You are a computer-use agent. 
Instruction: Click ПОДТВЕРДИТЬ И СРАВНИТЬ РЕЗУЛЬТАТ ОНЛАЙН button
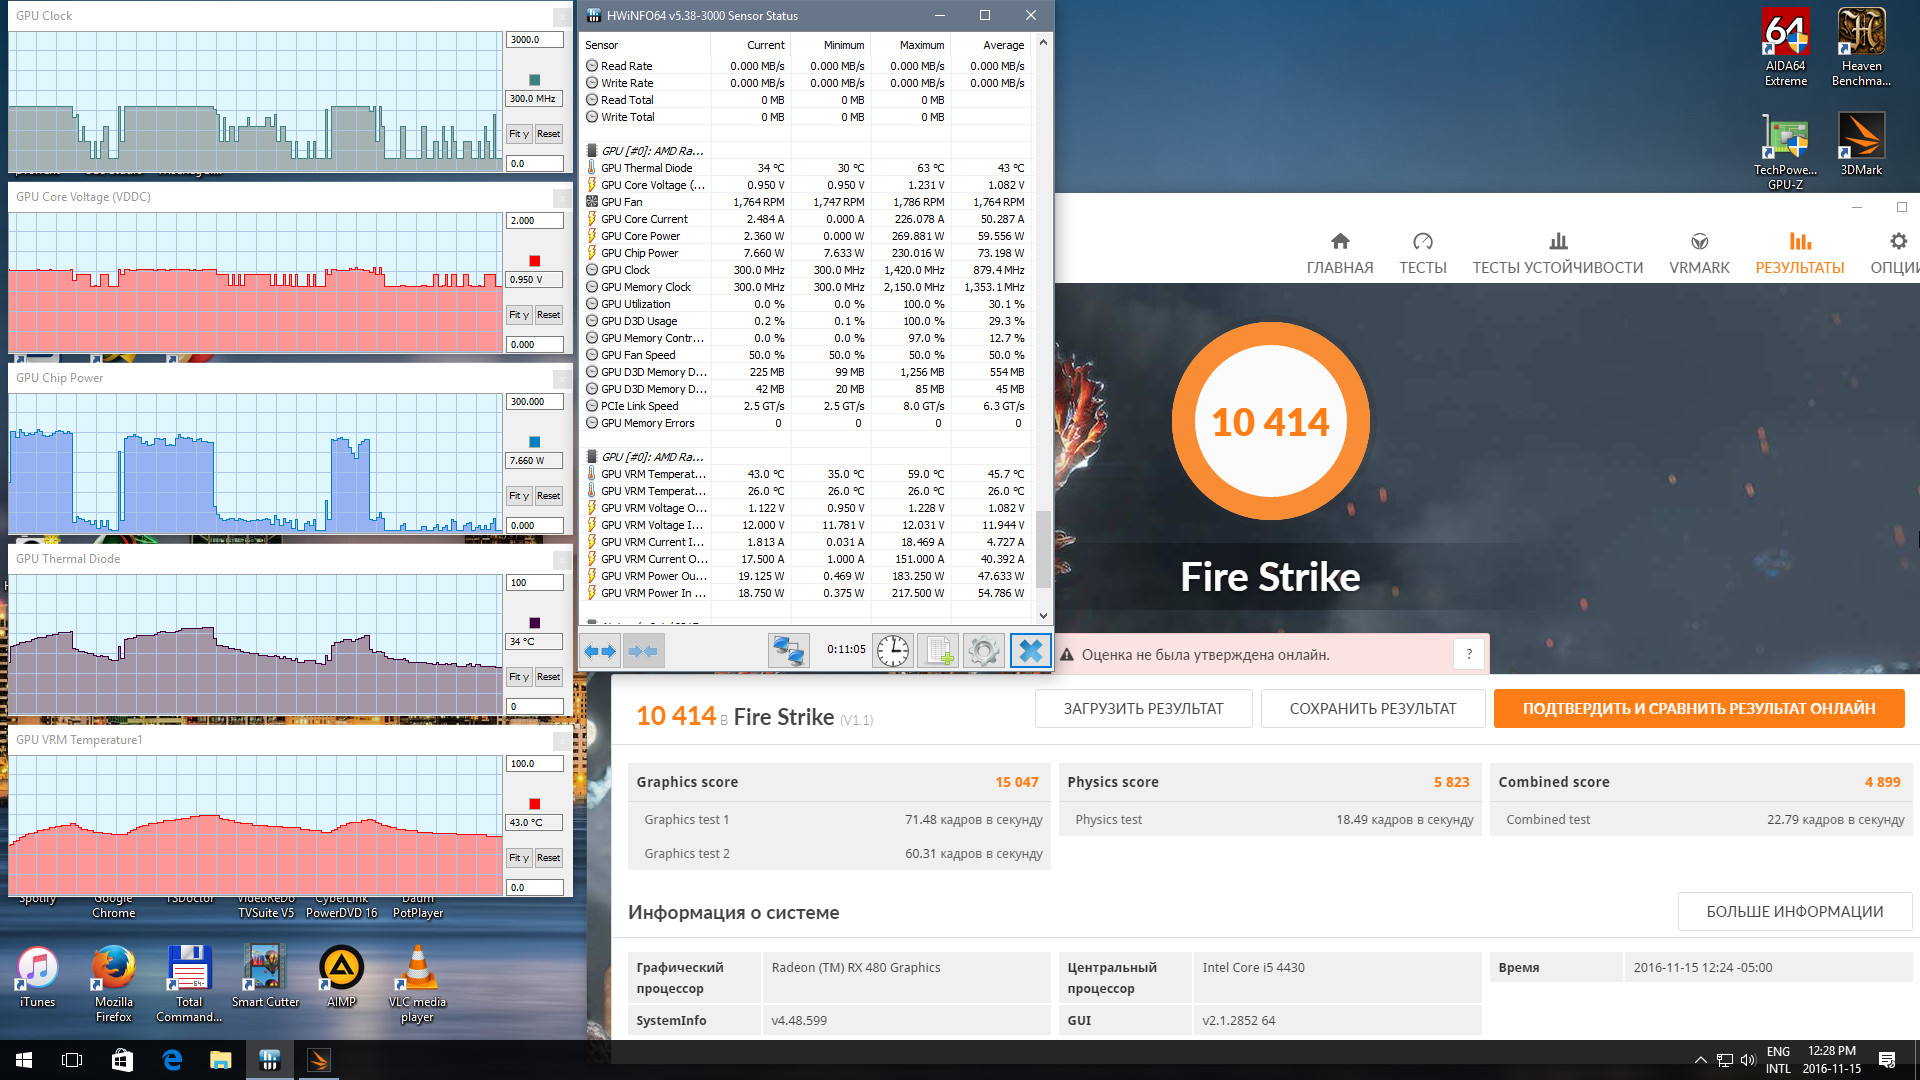pyautogui.click(x=1698, y=709)
